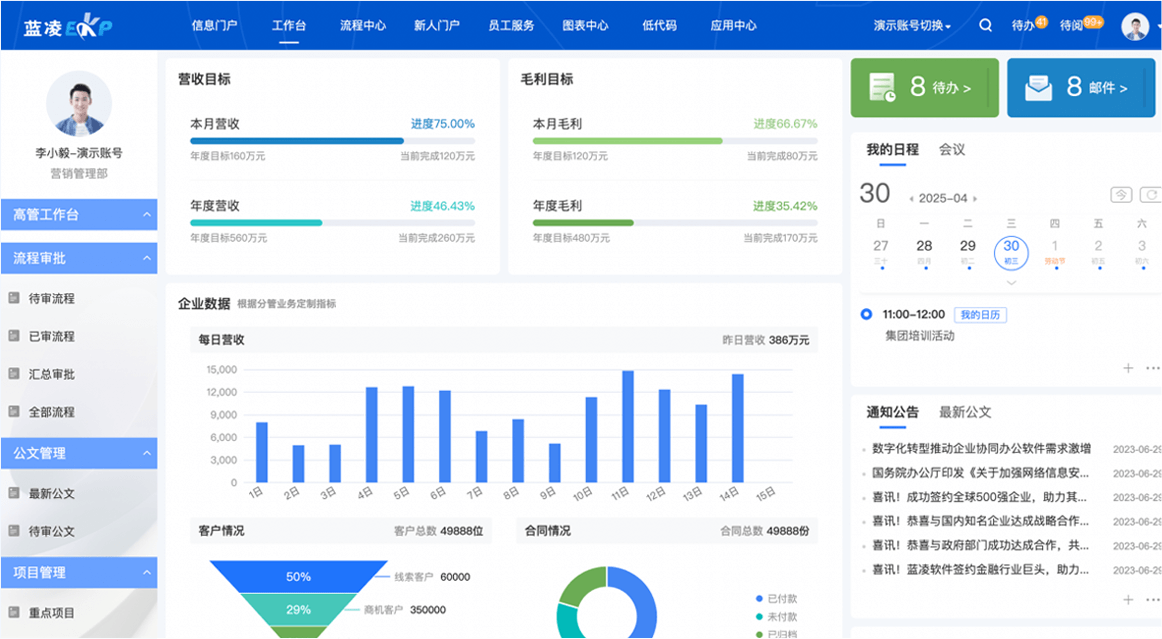Open the blue 8 邮件 envelope card

click(1080, 88)
